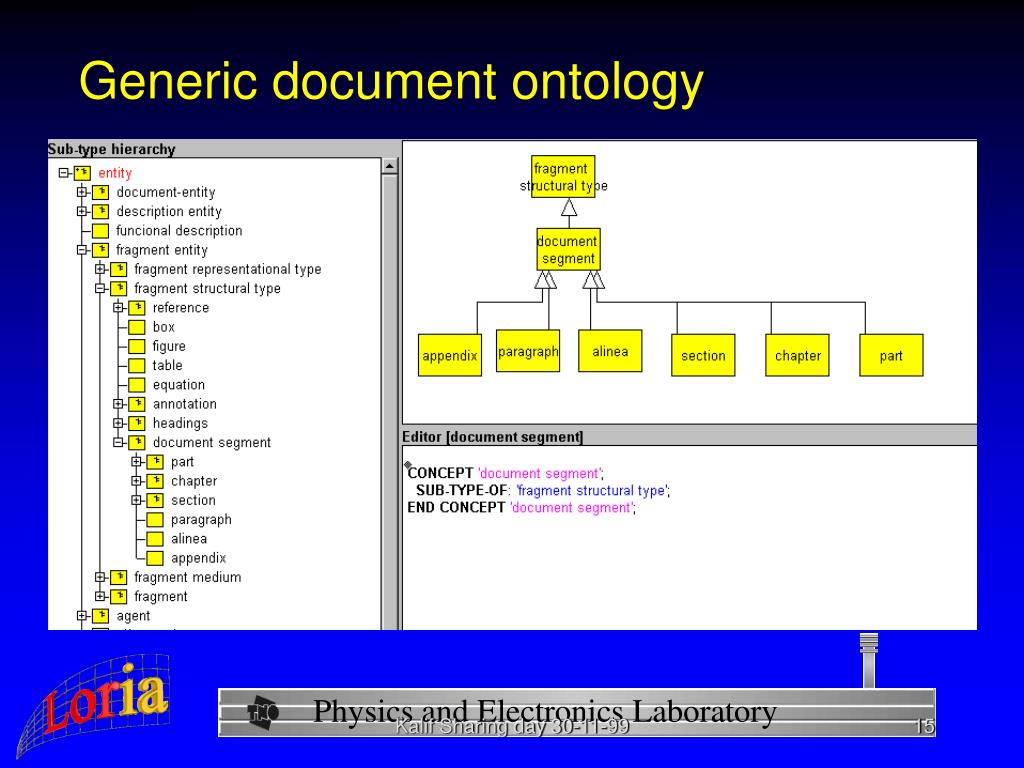Click the fragment medium icon
Viewport: 1024px width, 768px height.
point(119,577)
